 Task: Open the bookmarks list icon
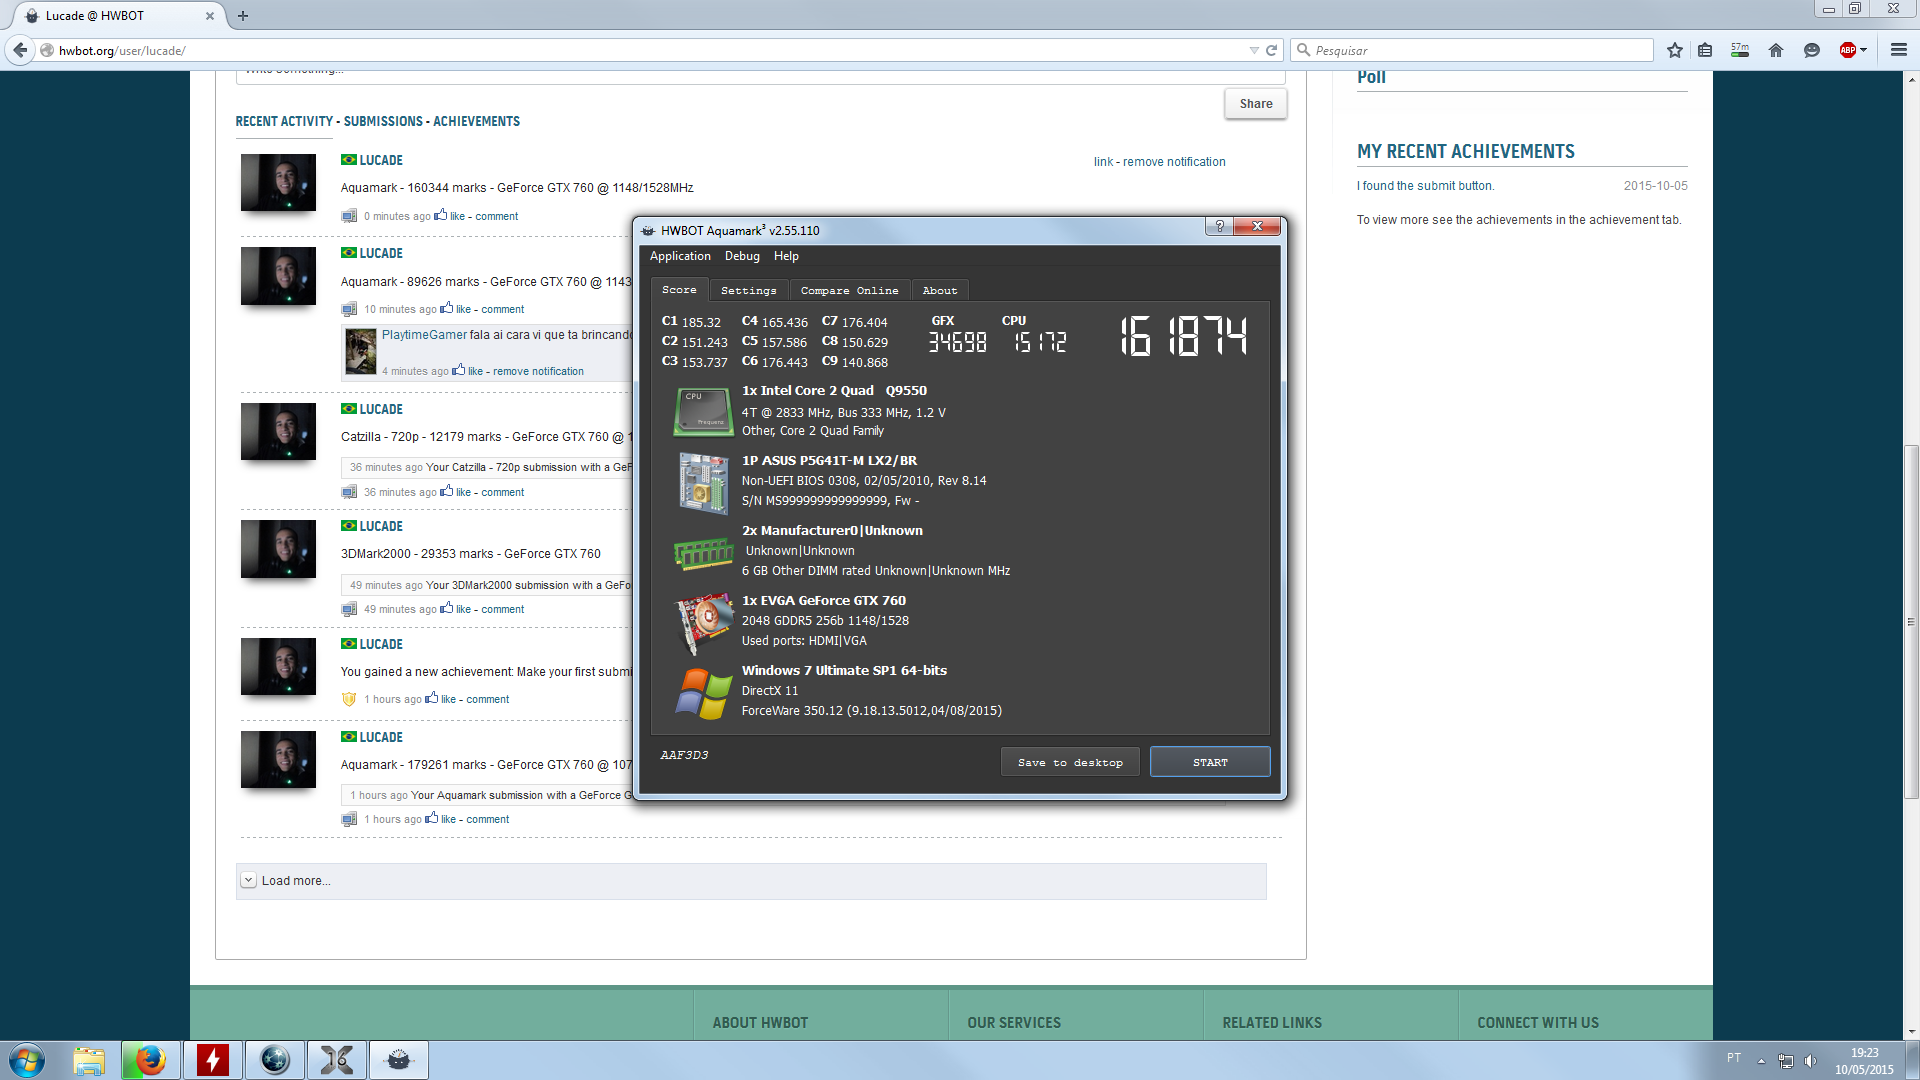(x=1706, y=50)
